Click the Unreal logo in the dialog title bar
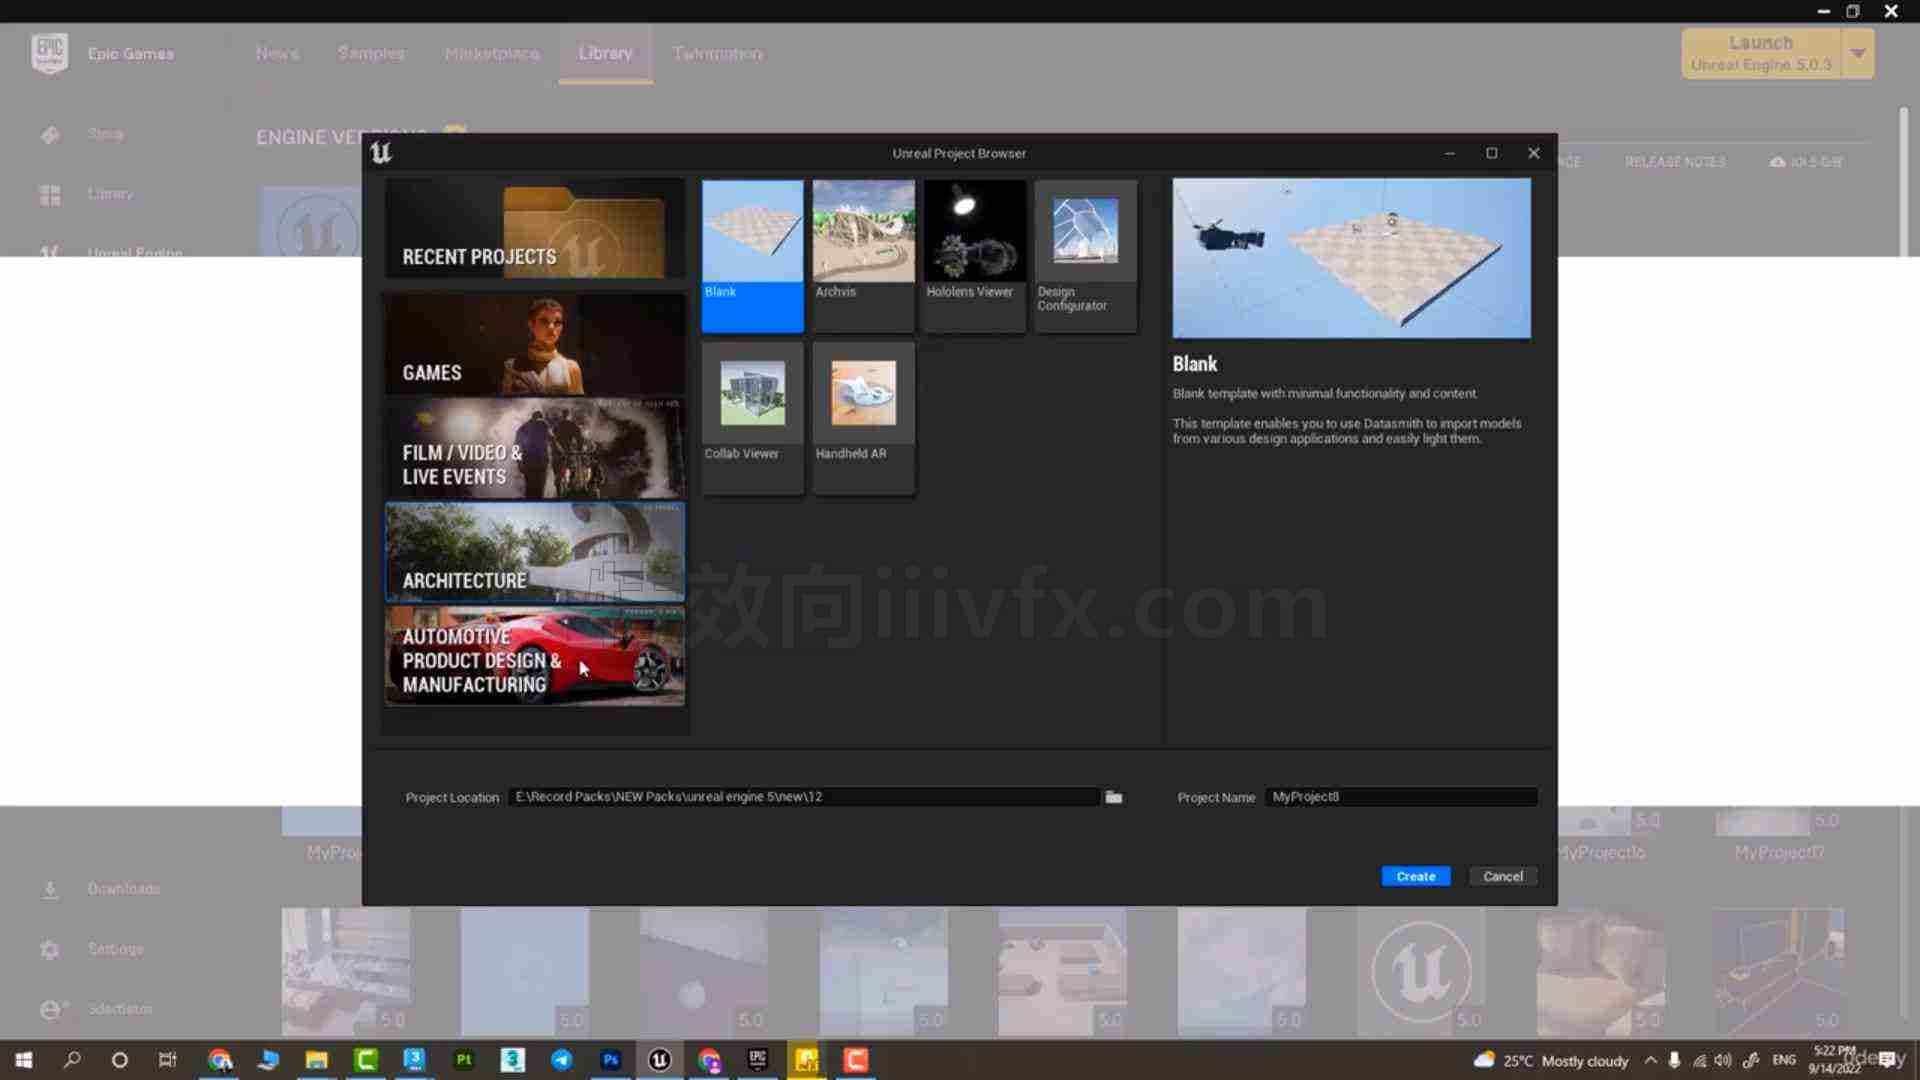Screen dimensions: 1920x1080 pyautogui.click(x=381, y=153)
